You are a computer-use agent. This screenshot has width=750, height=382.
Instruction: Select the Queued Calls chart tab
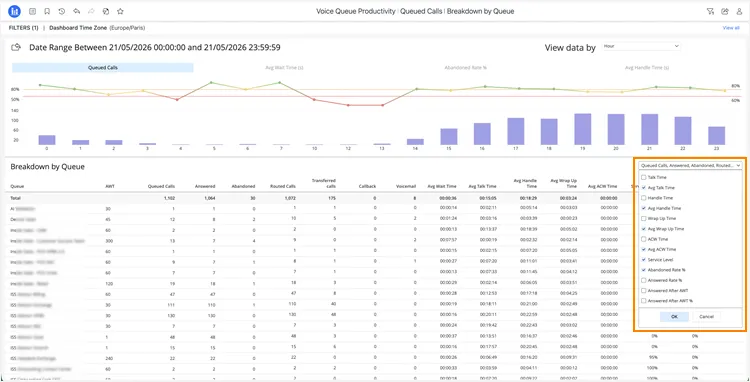pos(103,68)
